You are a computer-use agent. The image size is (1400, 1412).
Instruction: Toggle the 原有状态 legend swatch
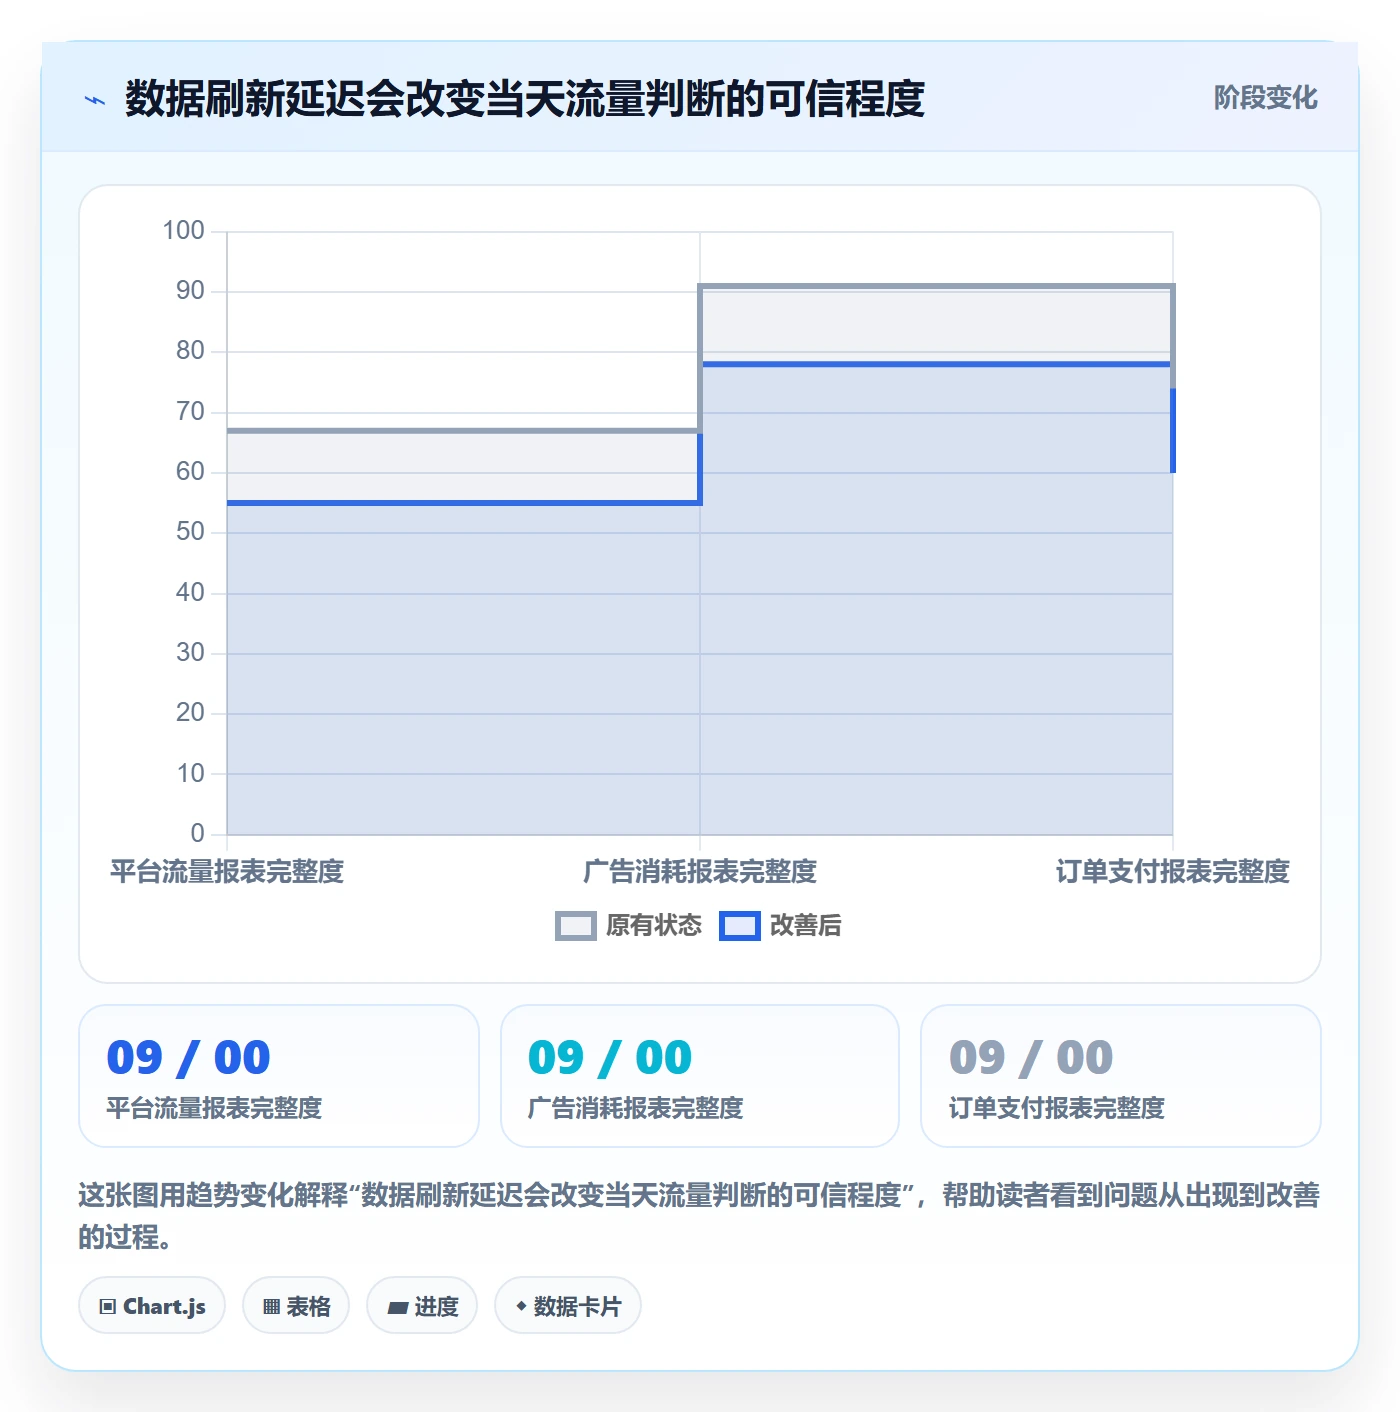coord(575,926)
